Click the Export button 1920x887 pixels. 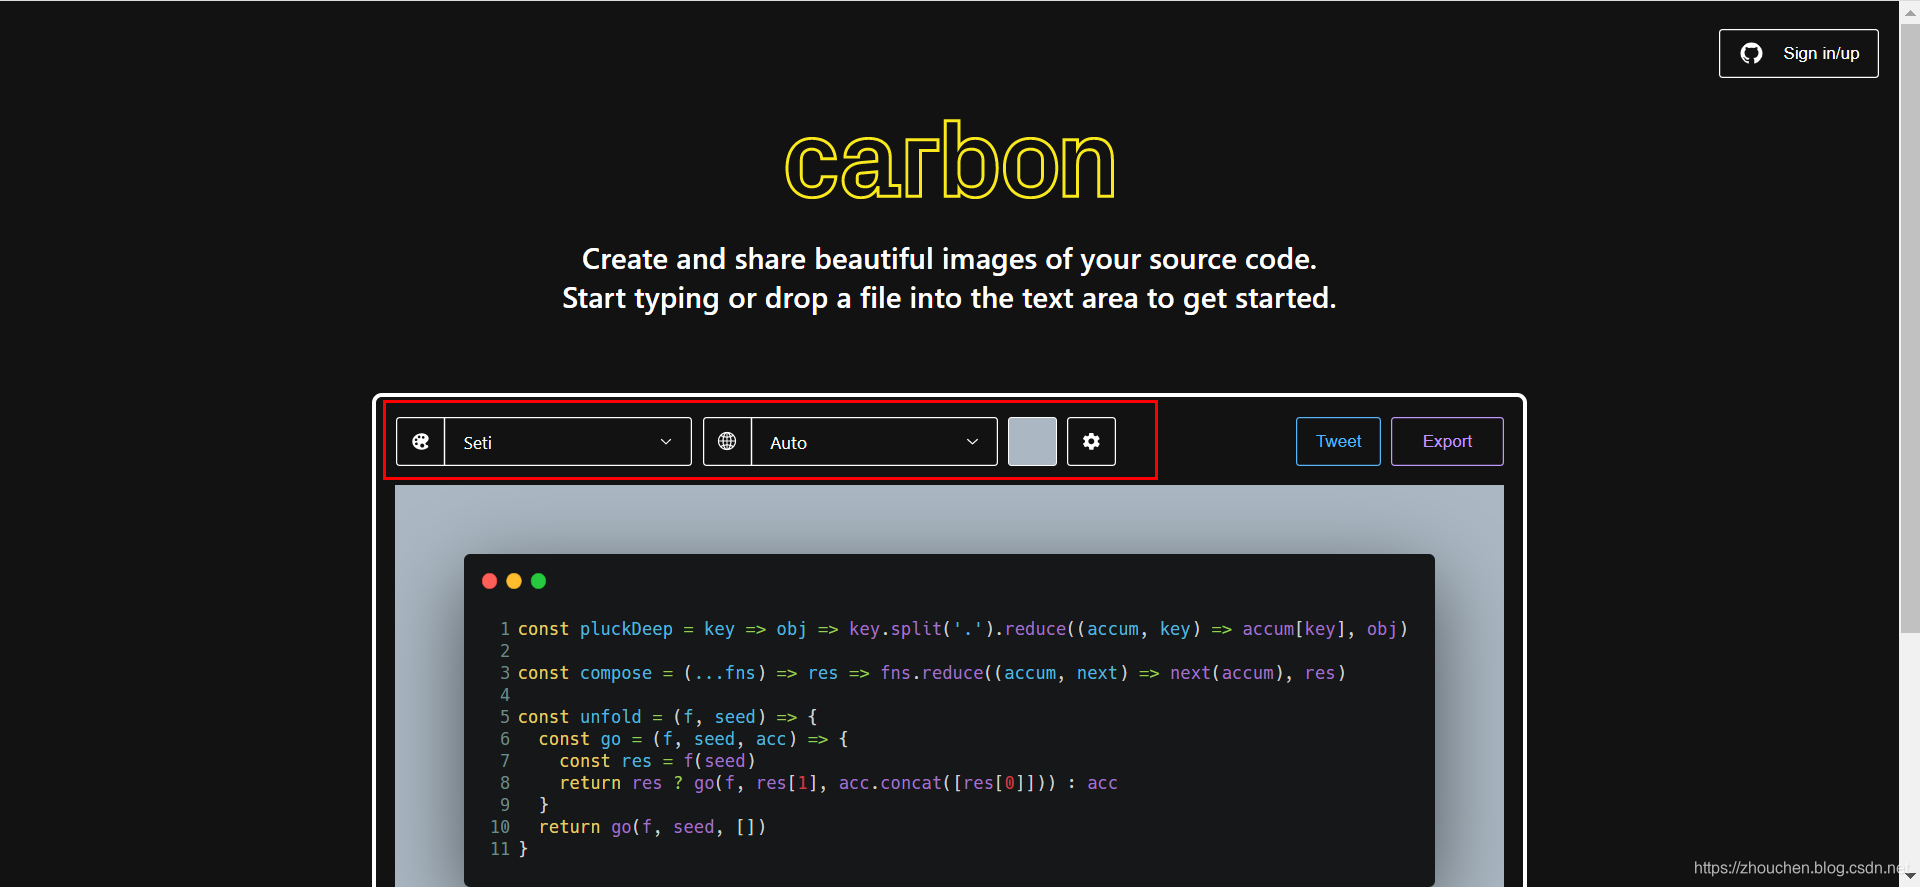pos(1447,442)
